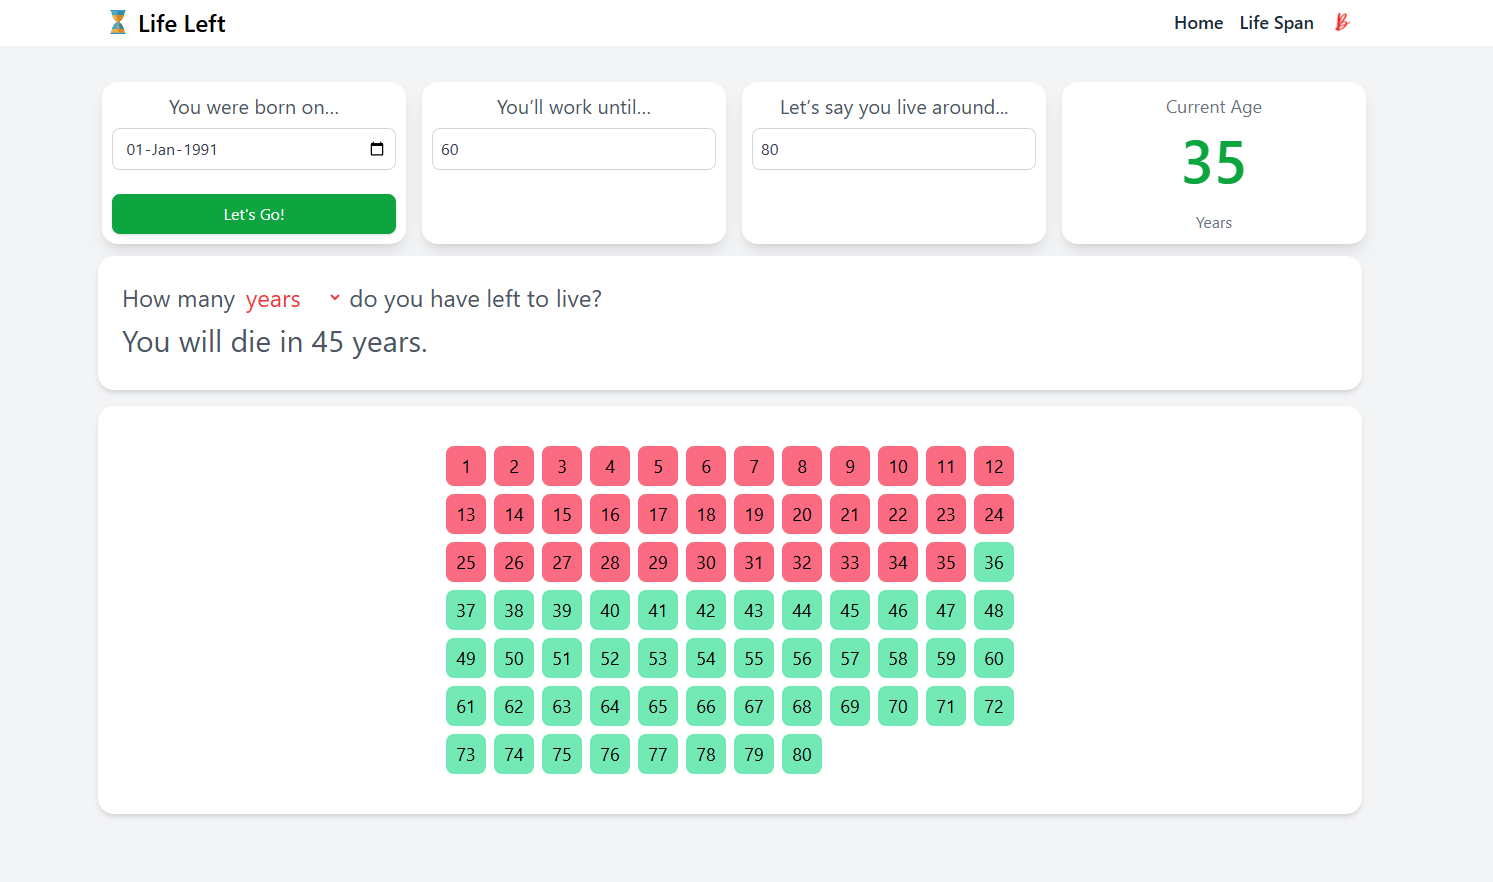Click the last green box, year 80

[802, 755]
